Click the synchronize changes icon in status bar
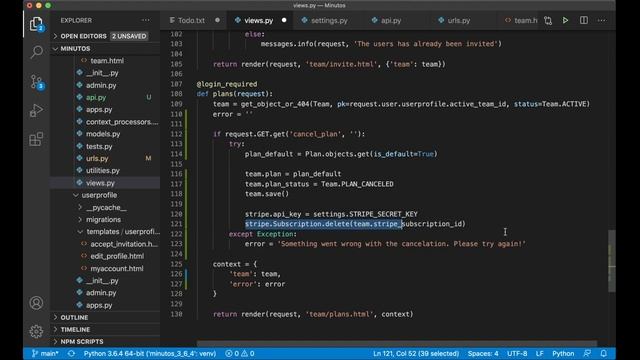 tap(71, 353)
